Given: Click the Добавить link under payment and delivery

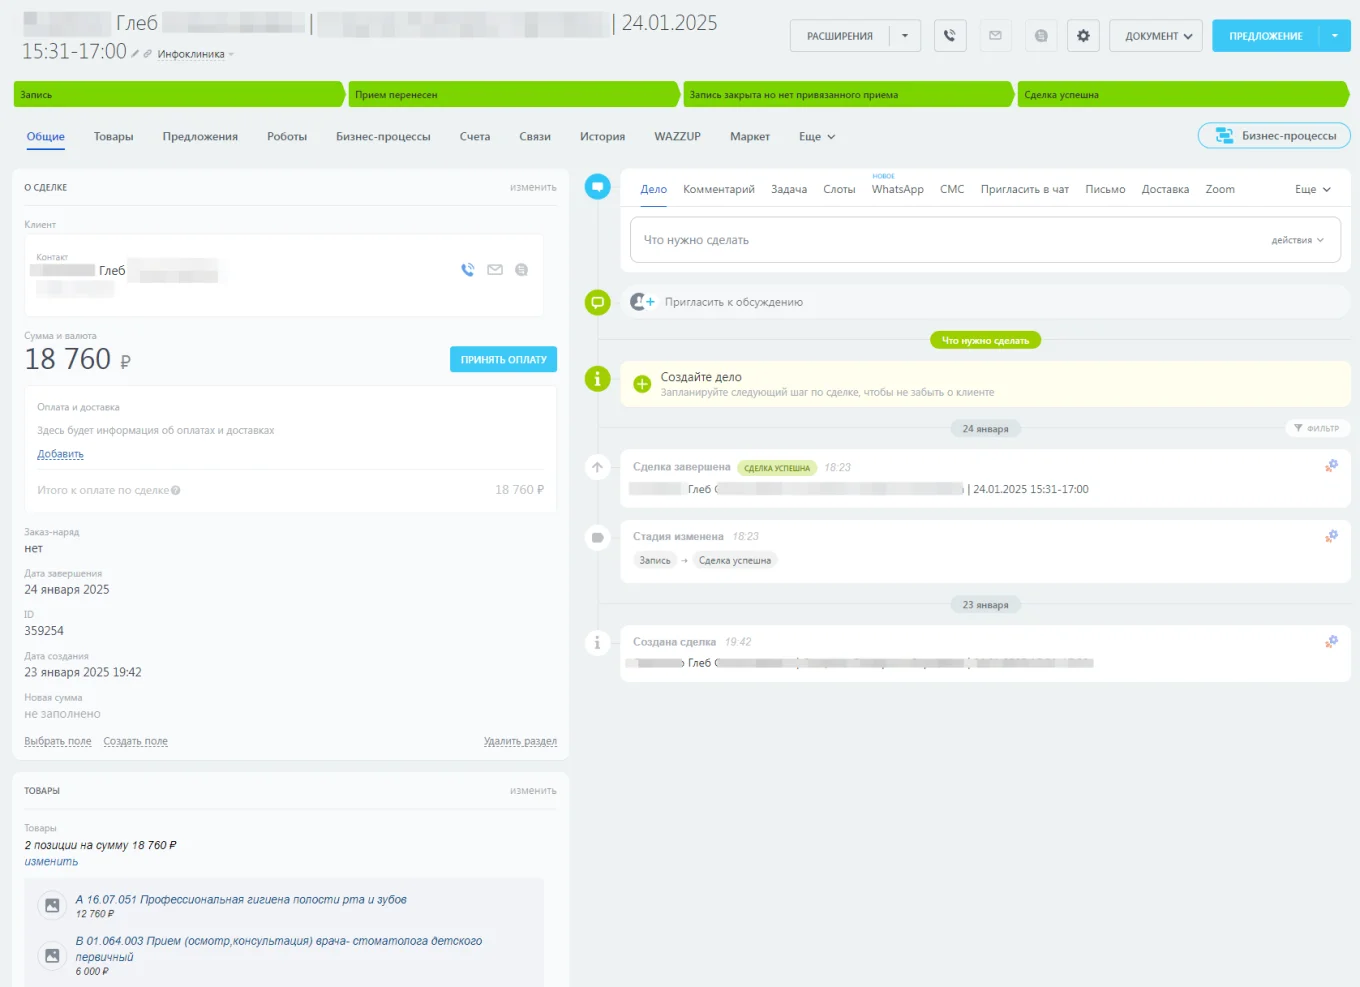Looking at the screenshot, I should pos(60,454).
